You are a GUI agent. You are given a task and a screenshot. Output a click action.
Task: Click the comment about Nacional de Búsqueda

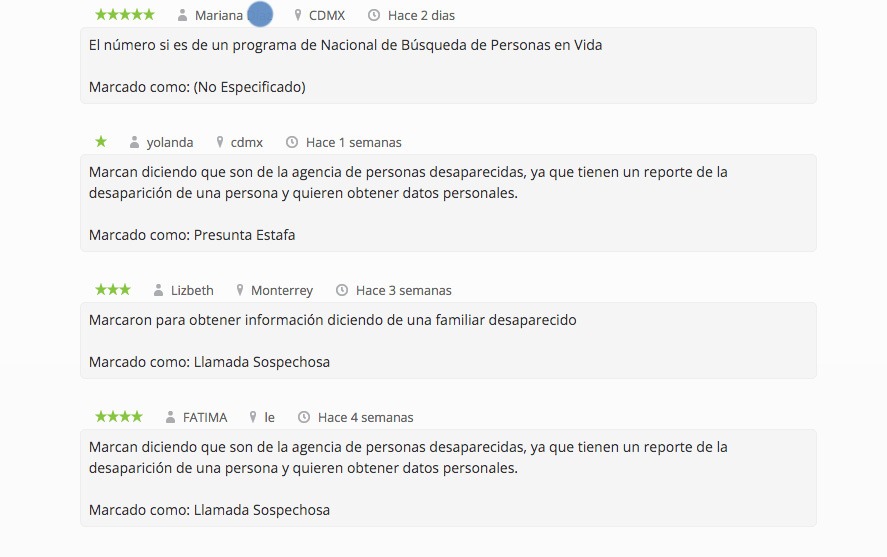pyautogui.click(x=448, y=65)
